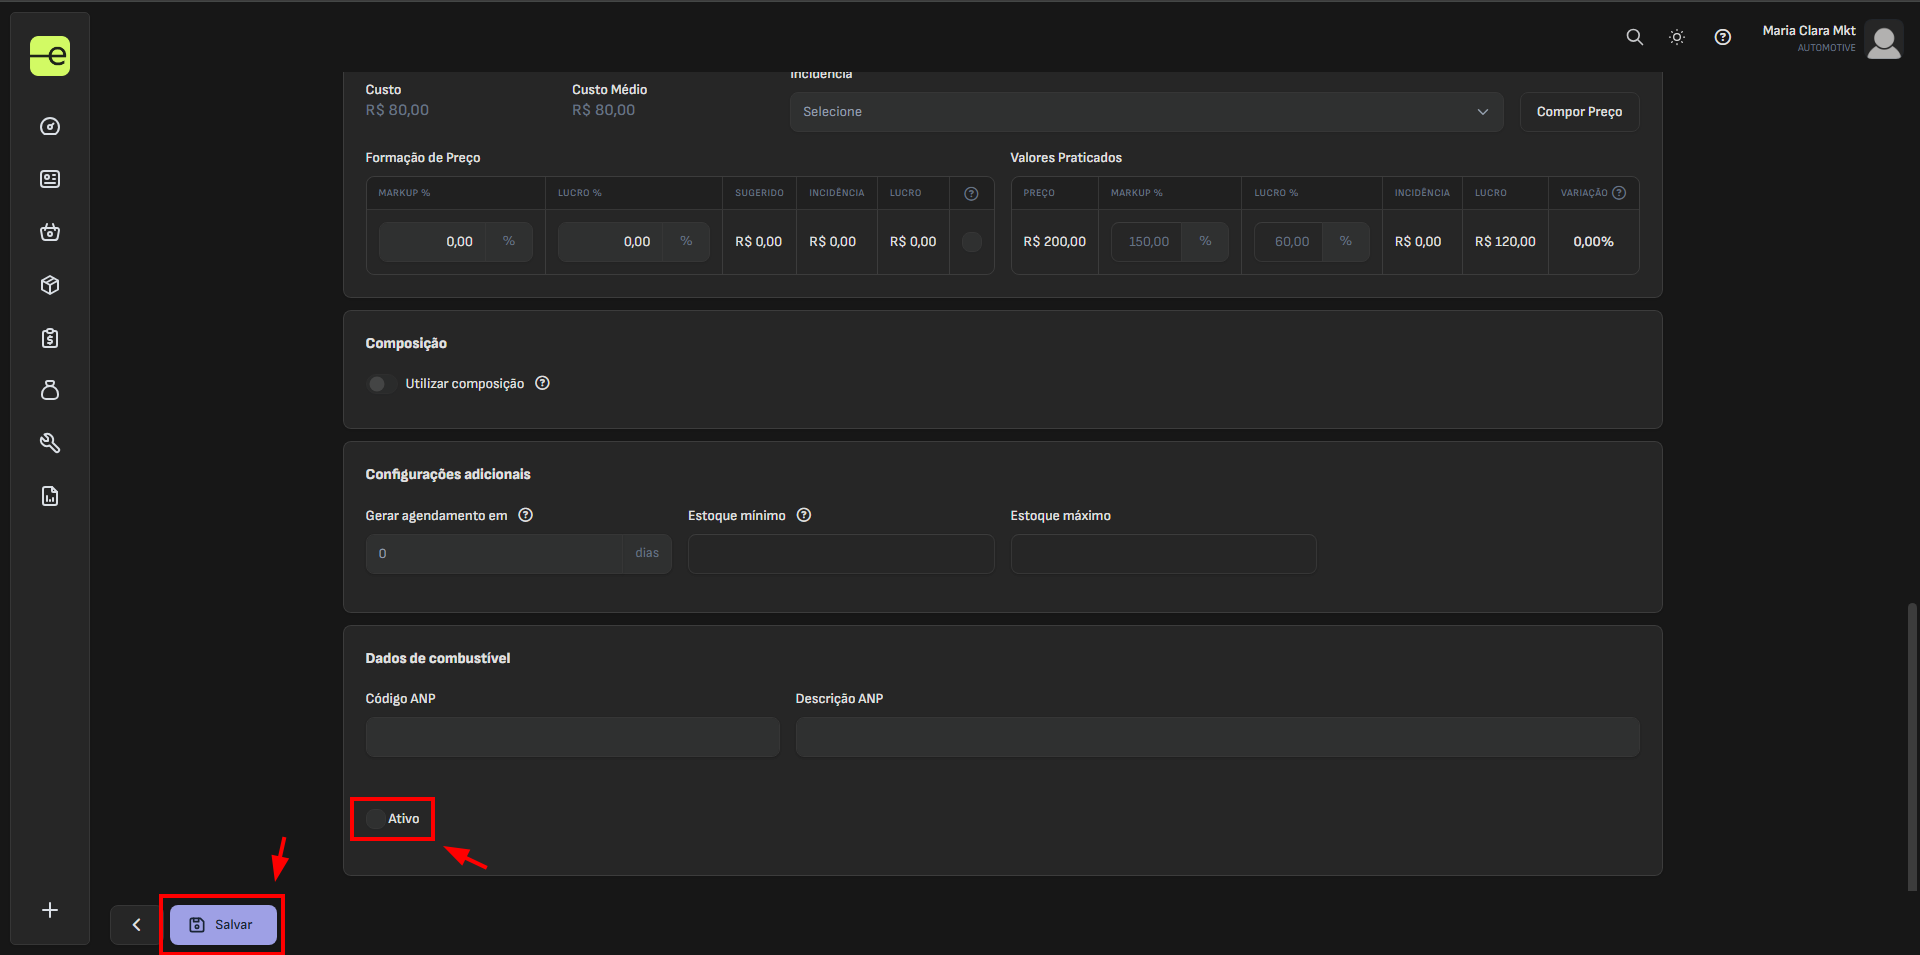Click the Custo value R$ 80,00
The height and width of the screenshot is (955, 1920).
(397, 110)
